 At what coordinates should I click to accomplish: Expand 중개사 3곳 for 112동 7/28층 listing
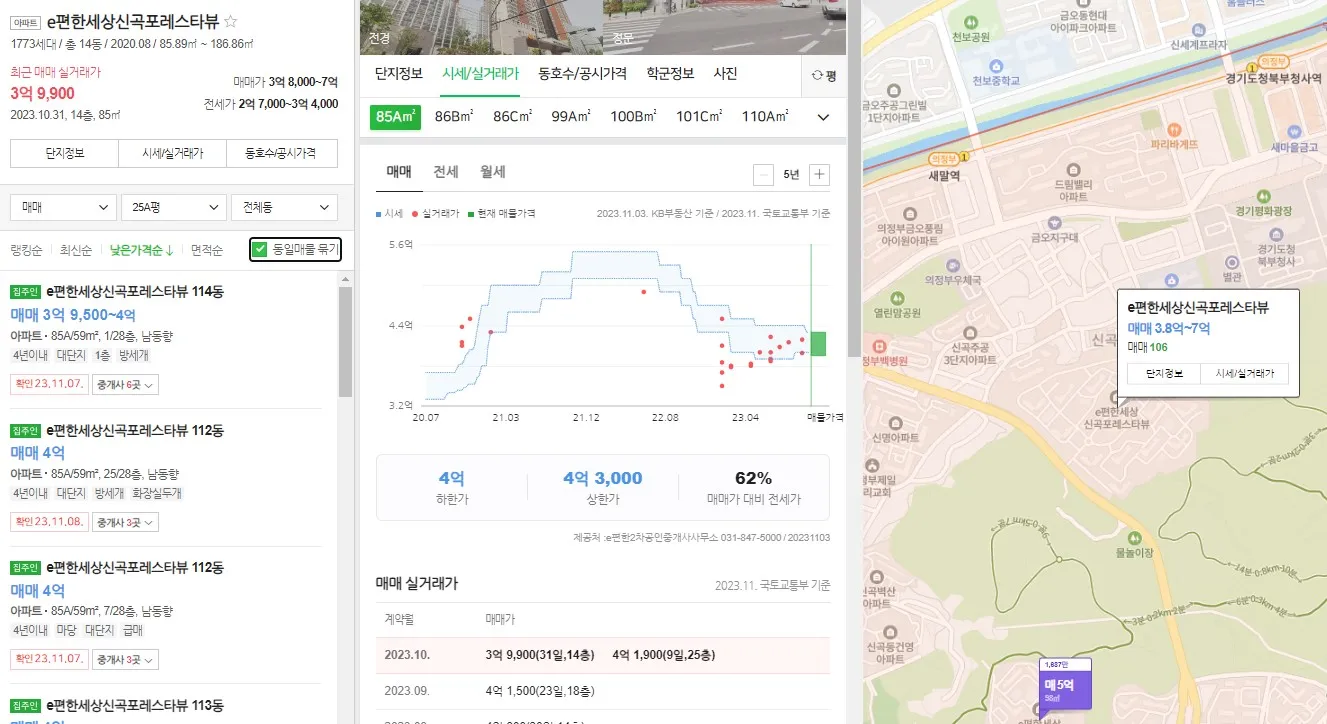[x=125, y=660]
